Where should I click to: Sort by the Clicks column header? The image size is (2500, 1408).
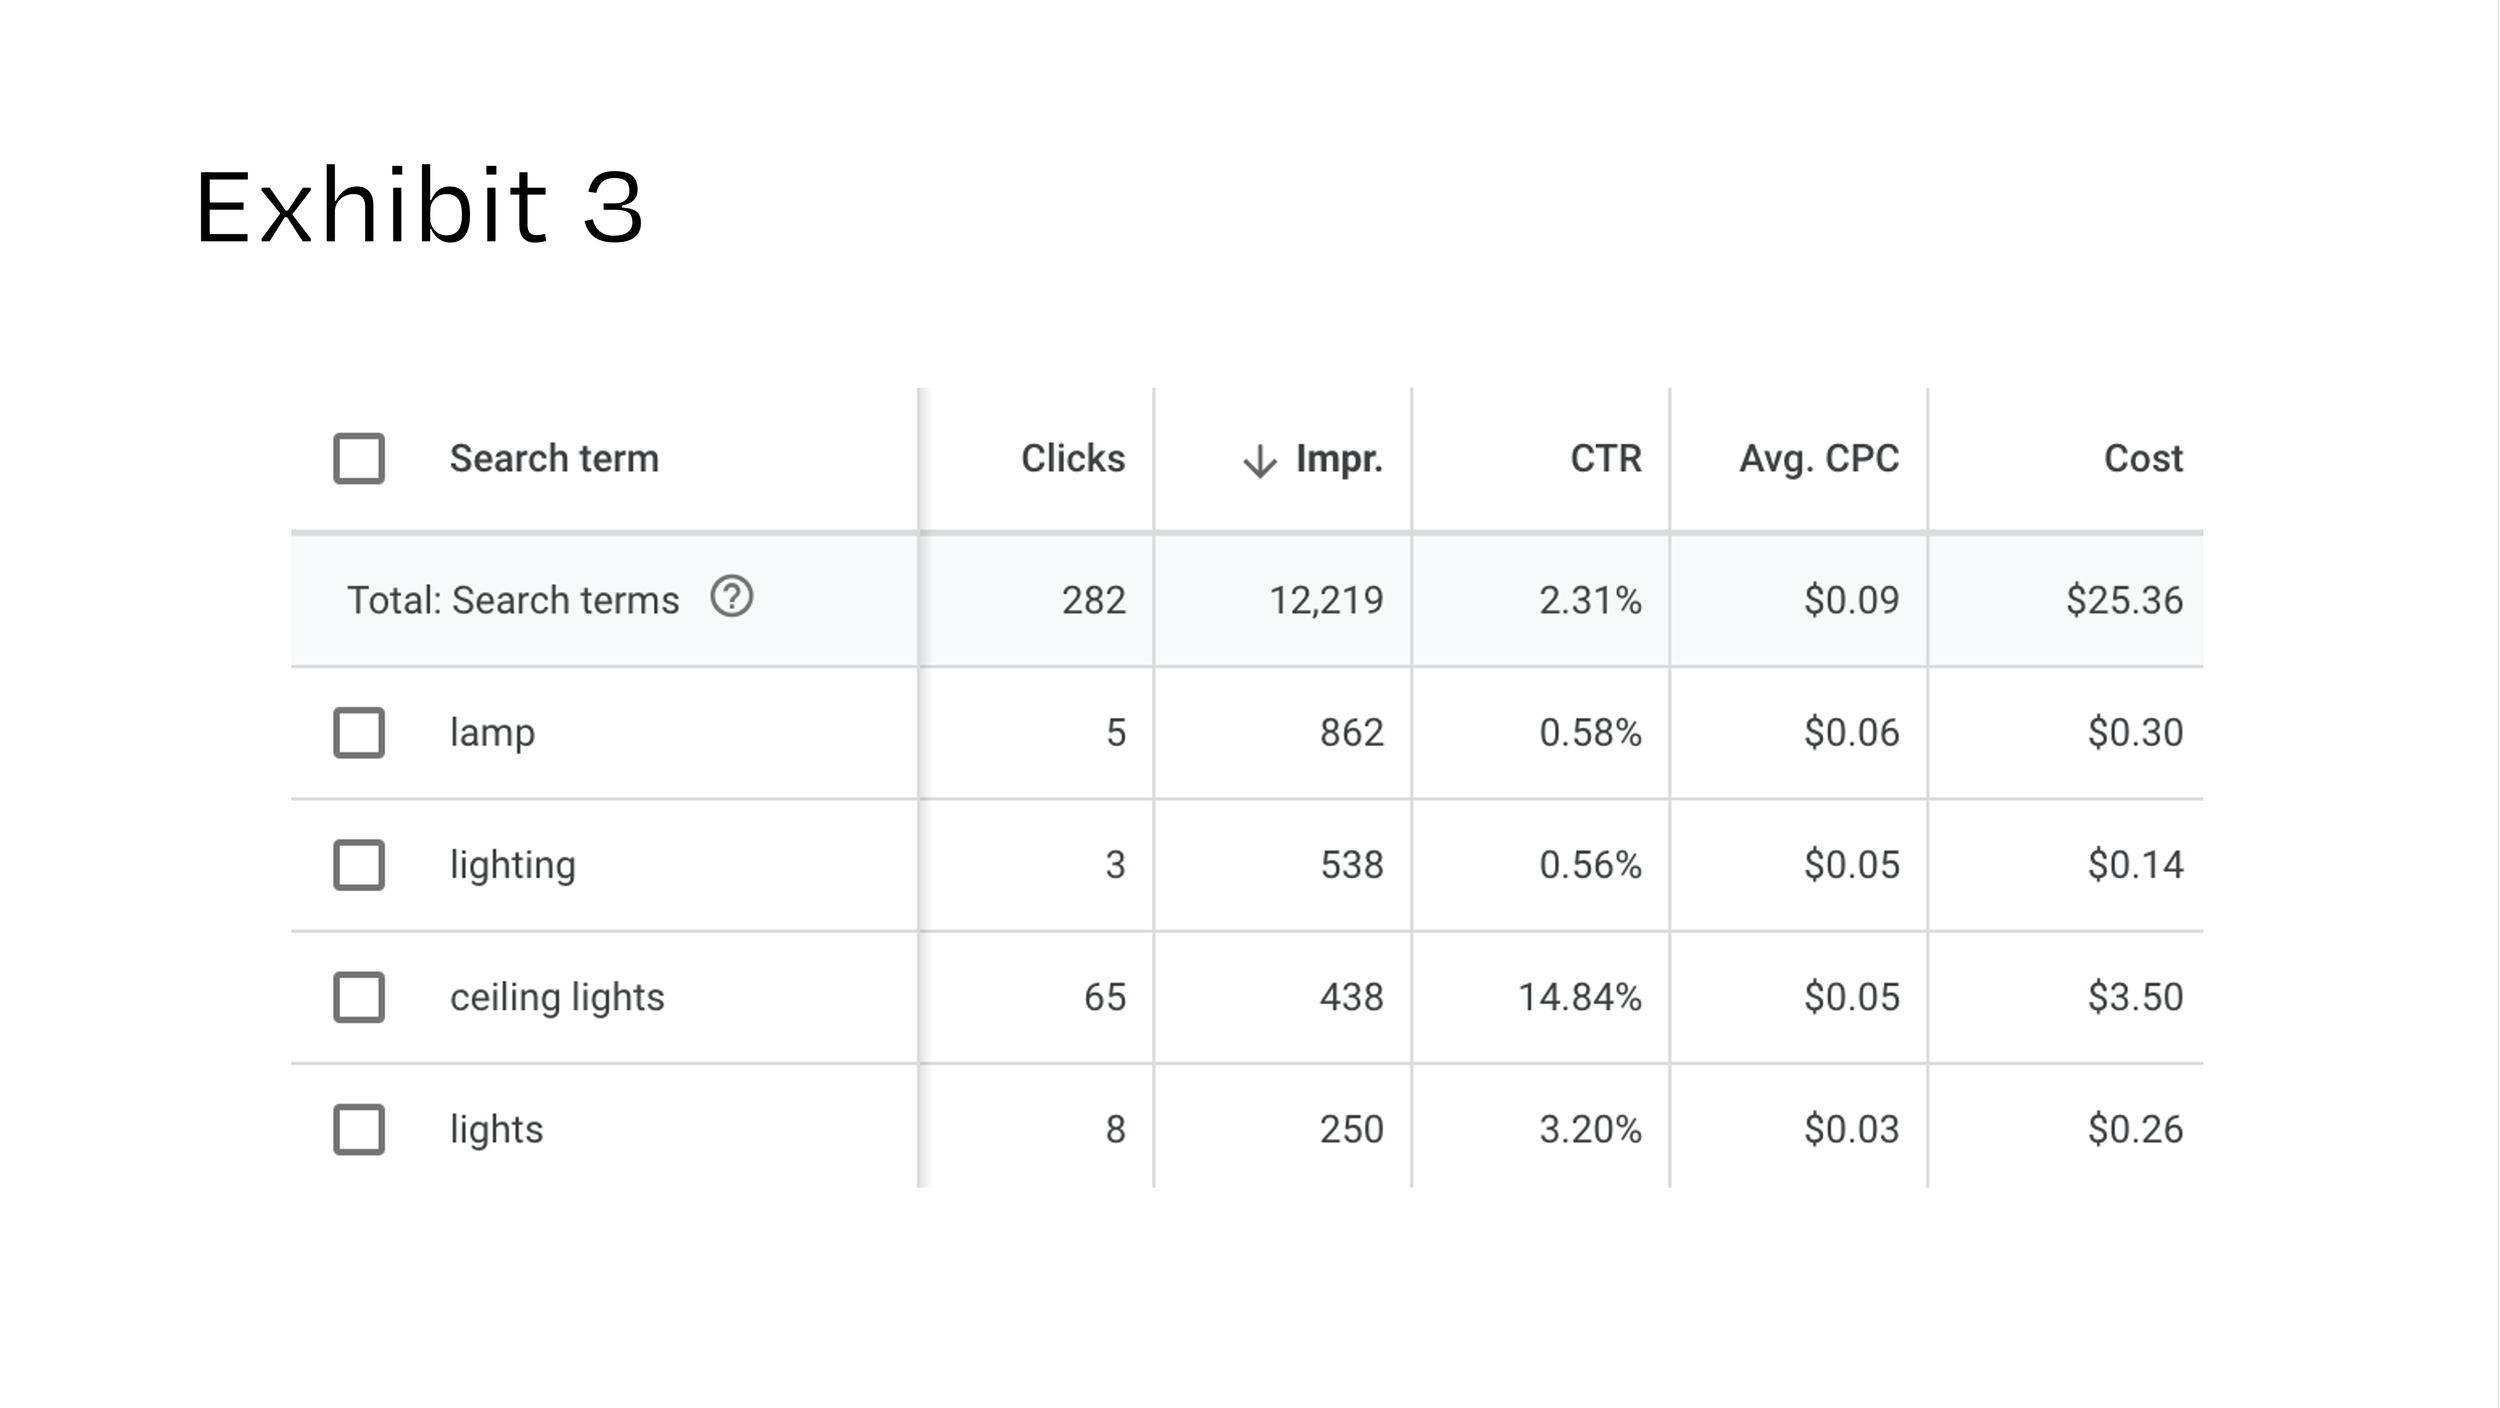tap(1072, 459)
